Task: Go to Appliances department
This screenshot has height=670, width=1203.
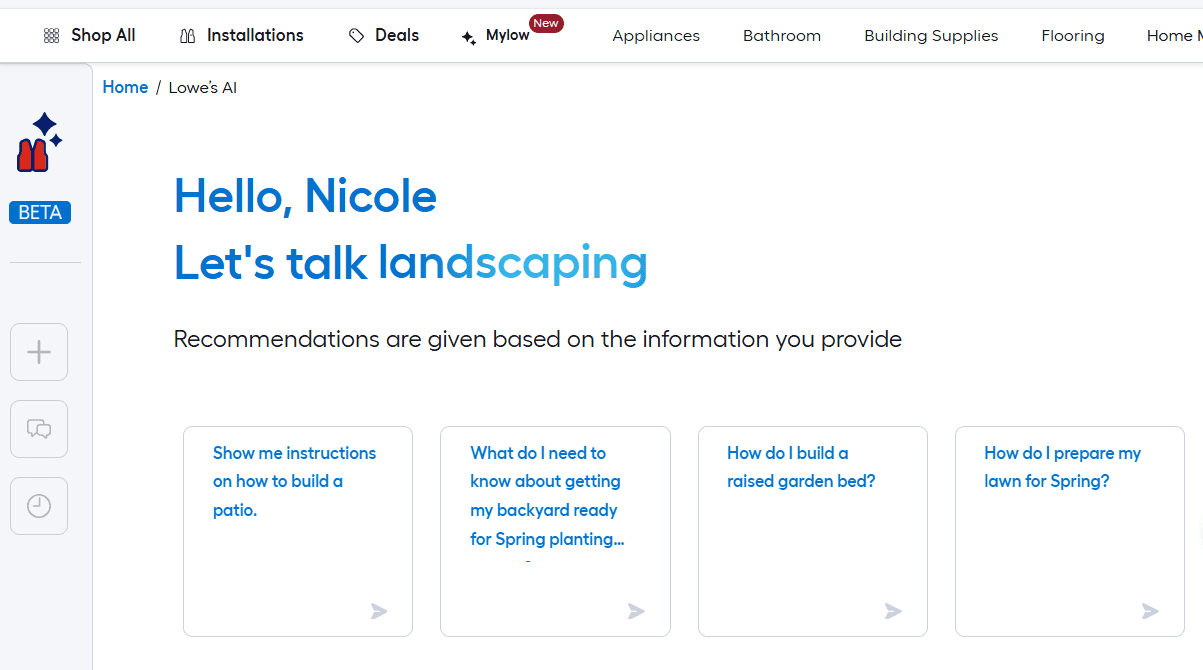Action: (656, 36)
